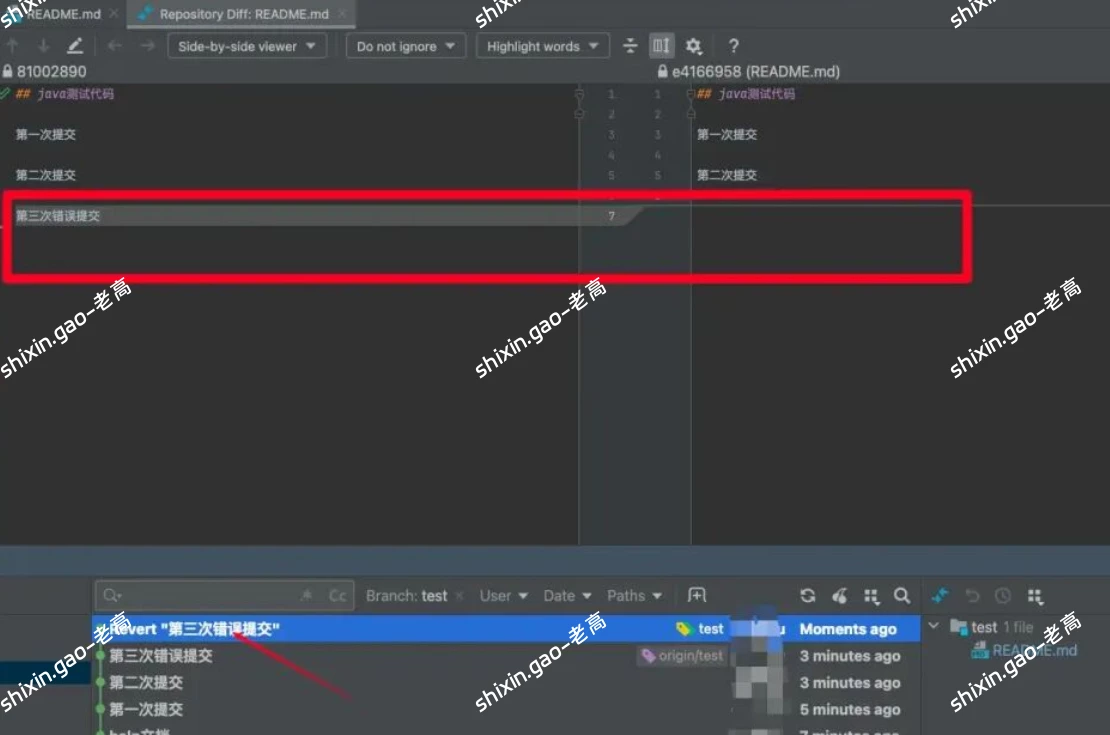Refresh the Git log
The image size is (1110, 735).
[808, 596]
